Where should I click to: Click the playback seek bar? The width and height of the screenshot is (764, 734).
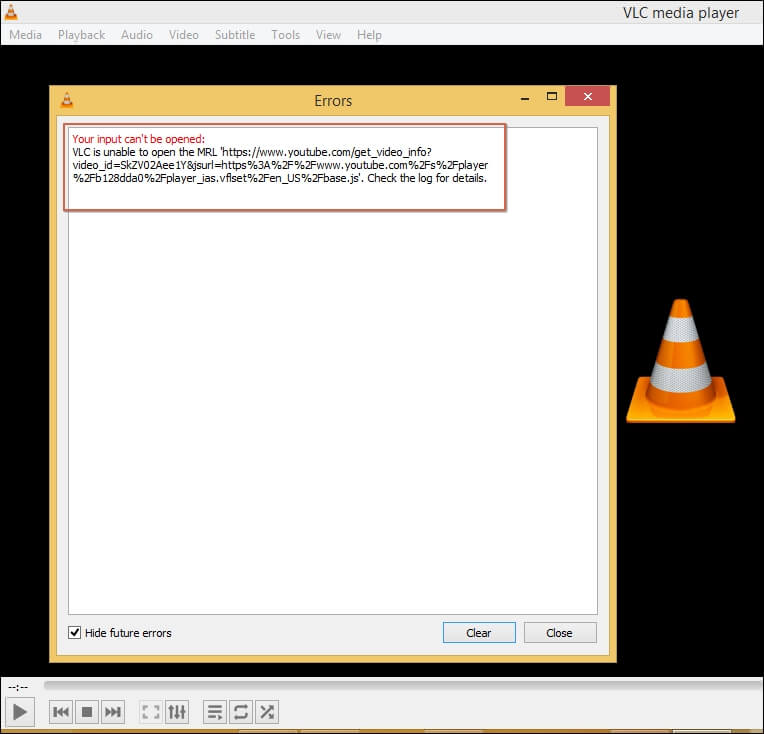pyautogui.click(x=403, y=685)
